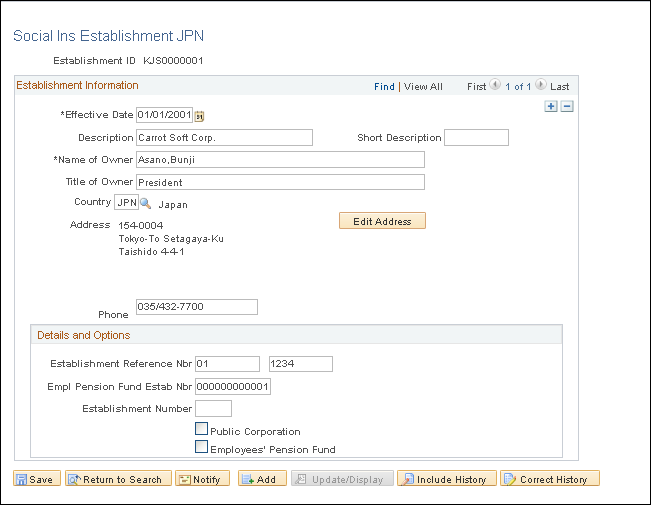The width and height of the screenshot is (651, 505).
Task: Tick the Employees' Pension Fund checkbox
Action: point(201,446)
